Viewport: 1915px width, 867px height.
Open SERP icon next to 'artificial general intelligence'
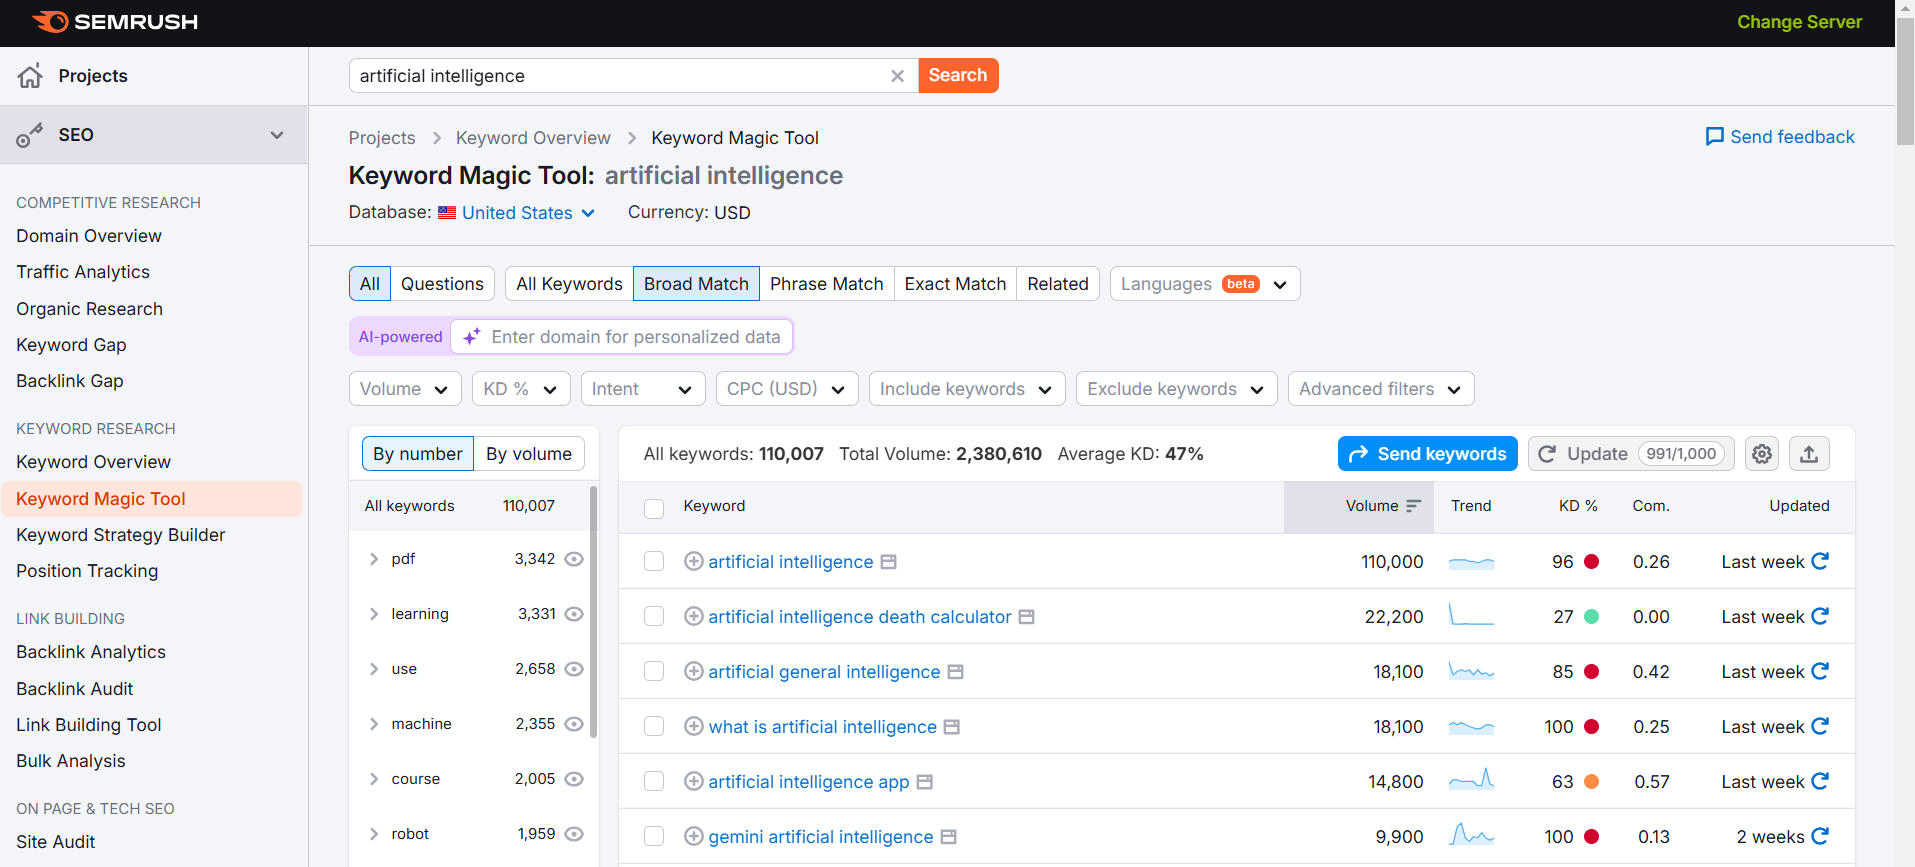click(955, 672)
